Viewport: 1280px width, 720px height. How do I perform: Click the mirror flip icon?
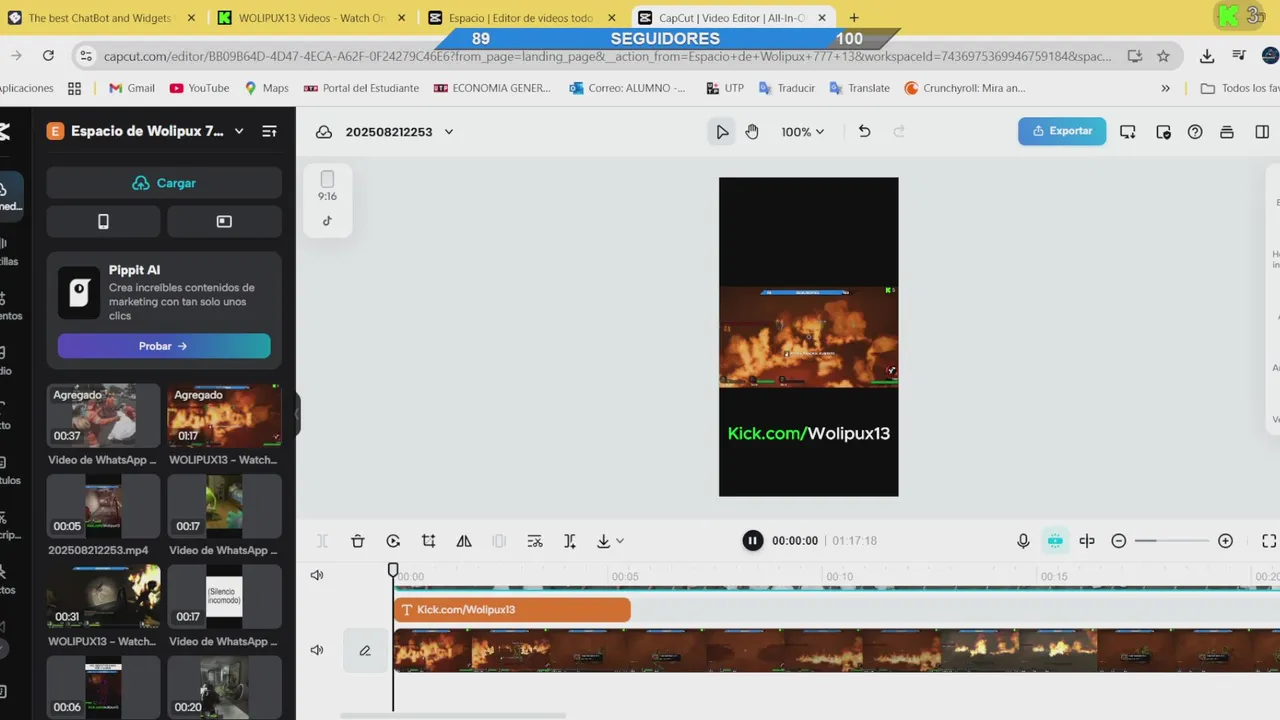(x=464, y=541)
